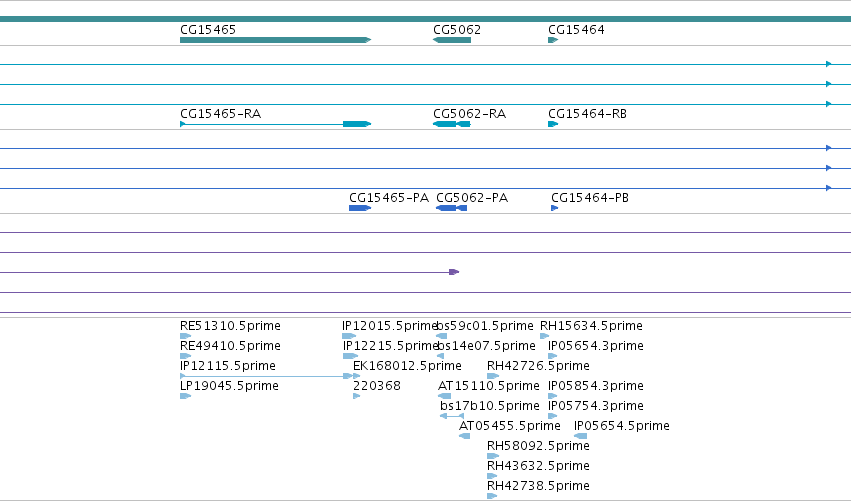851x501 pixels.
Task: Select the CG15464-RB transcript label
Action: (587, 114)
